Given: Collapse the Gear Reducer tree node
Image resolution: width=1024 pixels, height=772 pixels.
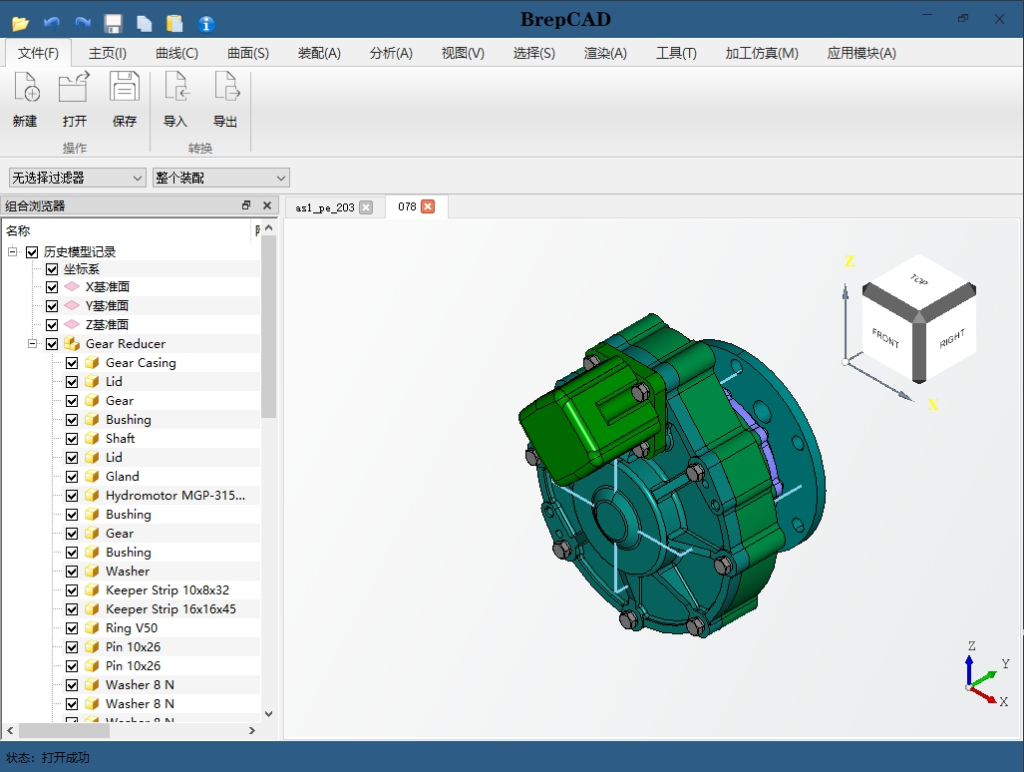Looking at the screenshot, I should click(33, 344).
